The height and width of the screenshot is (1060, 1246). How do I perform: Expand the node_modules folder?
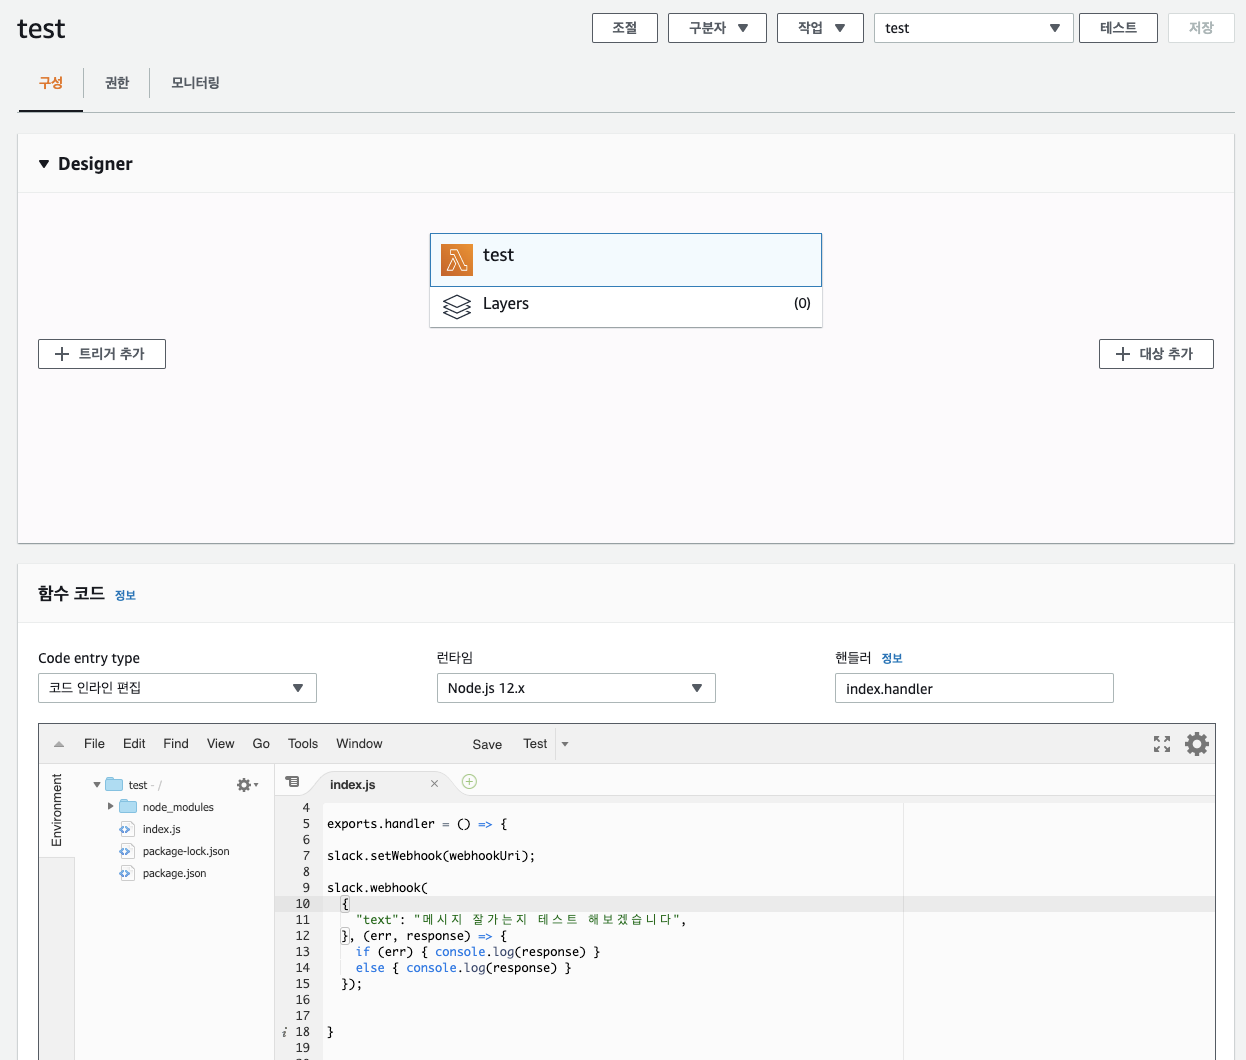tap(110, 806)
